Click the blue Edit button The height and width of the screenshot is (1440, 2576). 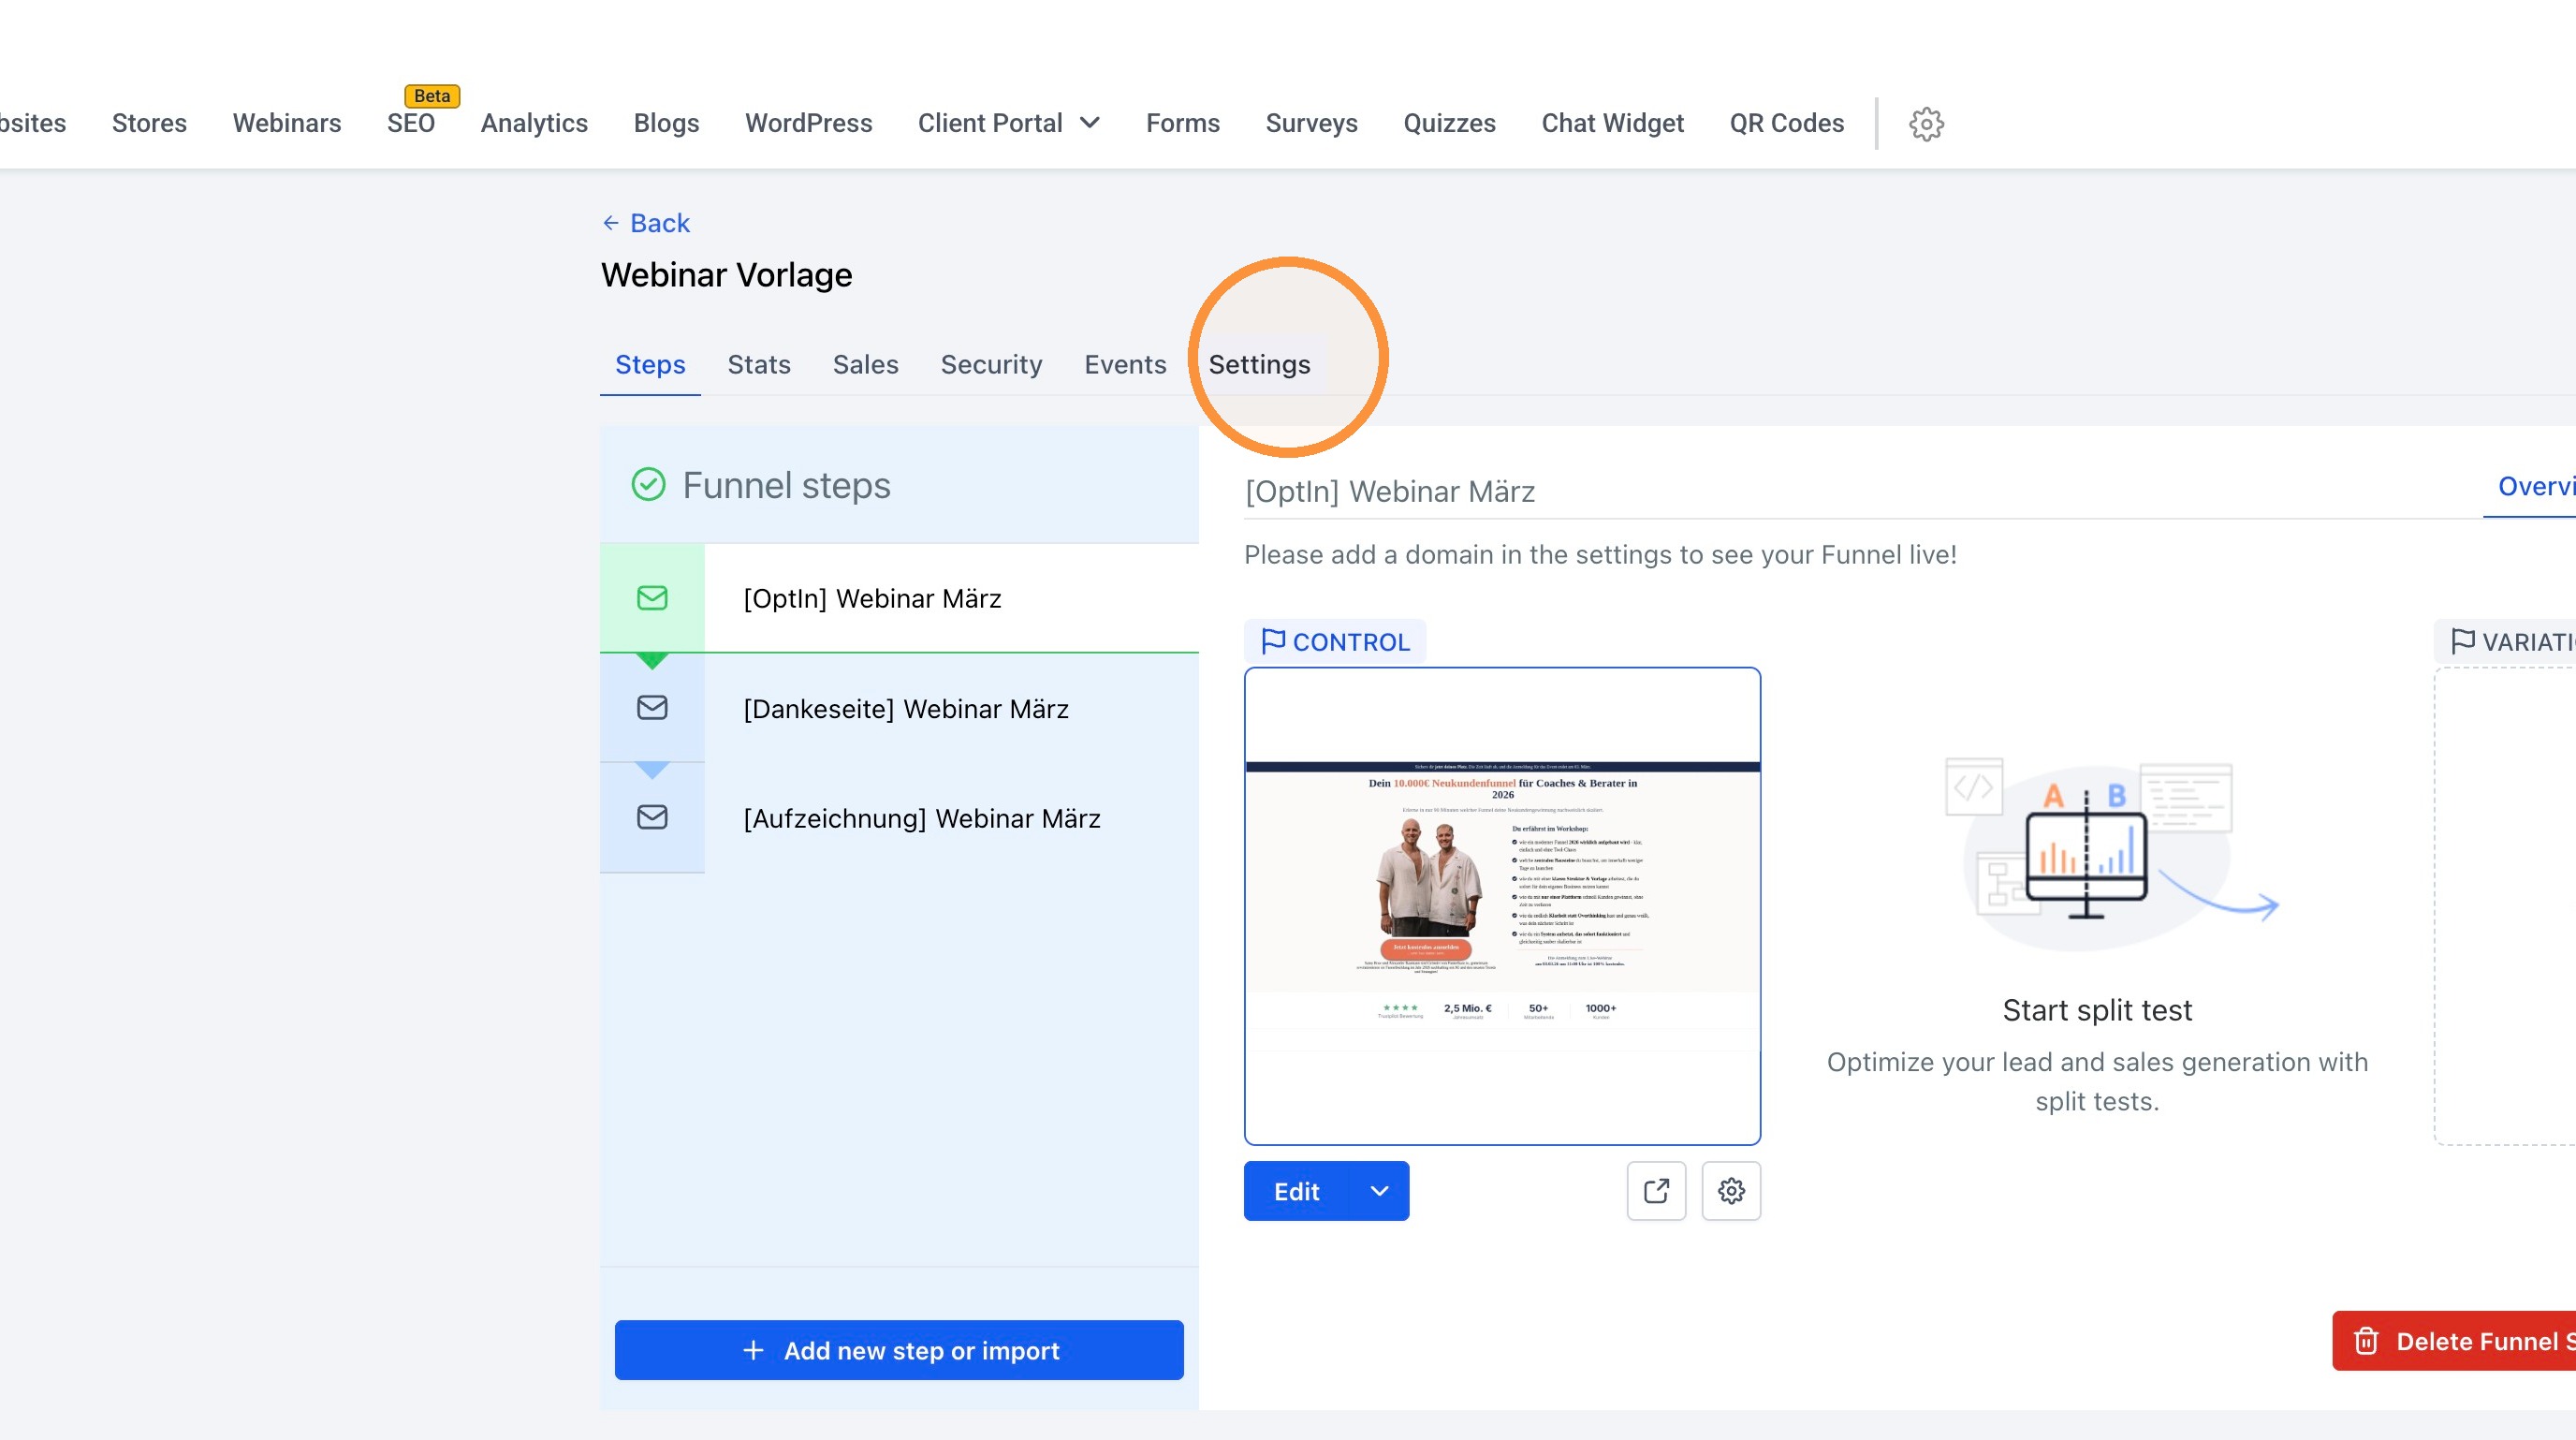pos(1296,1191)
